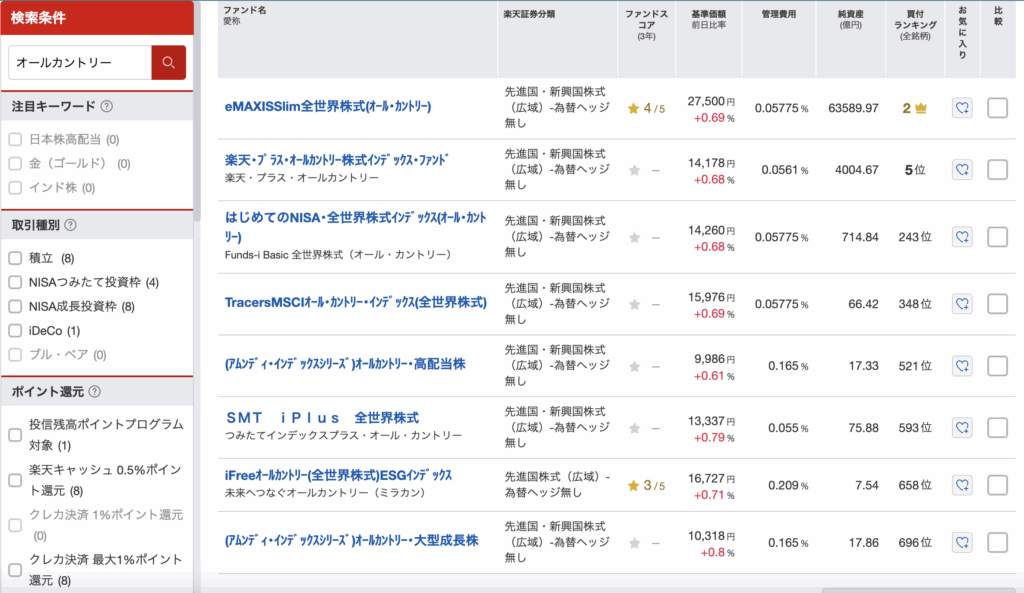Click favorite heart for はじめてのNISA fund

[962, 237]
